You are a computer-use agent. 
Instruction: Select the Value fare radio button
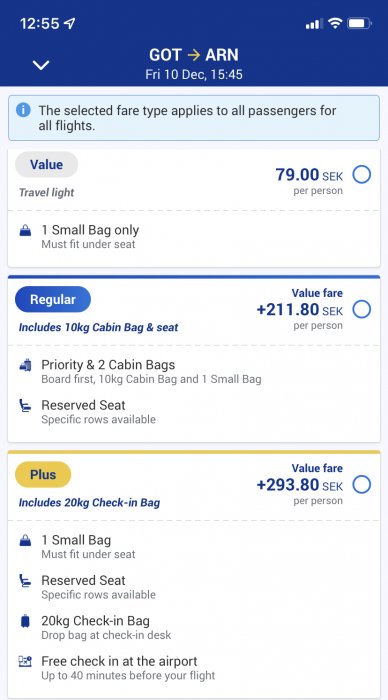[362, 175]
